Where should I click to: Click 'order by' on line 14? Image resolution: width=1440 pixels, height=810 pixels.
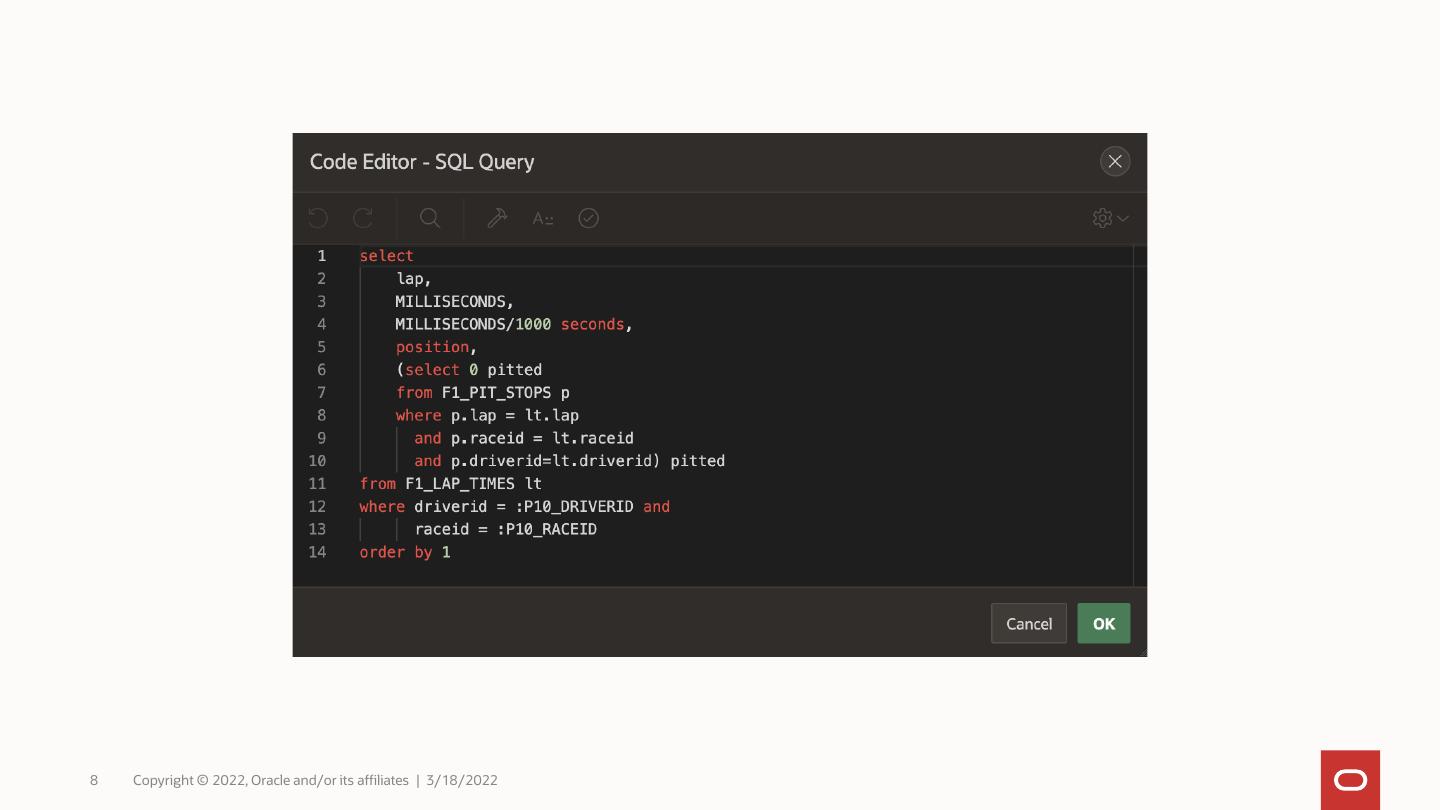coord(396,552)
